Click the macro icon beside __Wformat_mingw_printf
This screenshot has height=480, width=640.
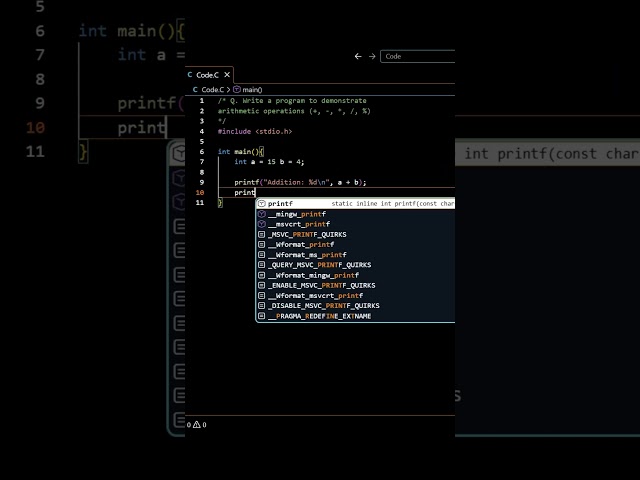[x=262, y=275]
